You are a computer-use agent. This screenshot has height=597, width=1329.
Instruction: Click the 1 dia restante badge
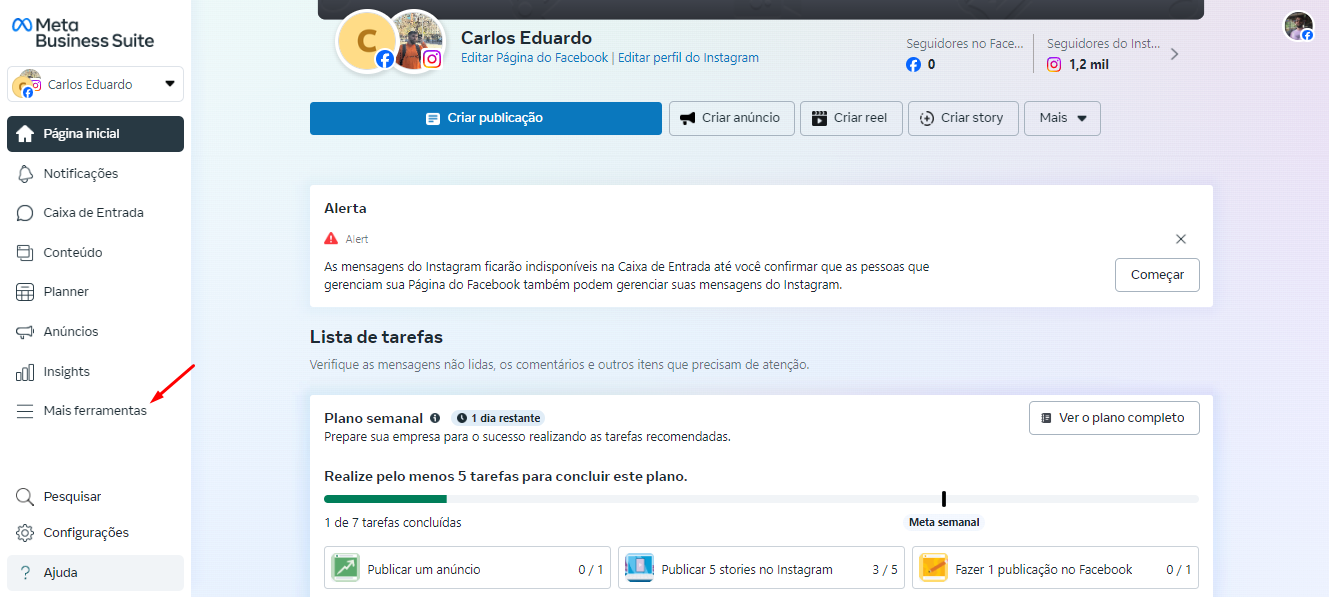(x=498, y=418)
